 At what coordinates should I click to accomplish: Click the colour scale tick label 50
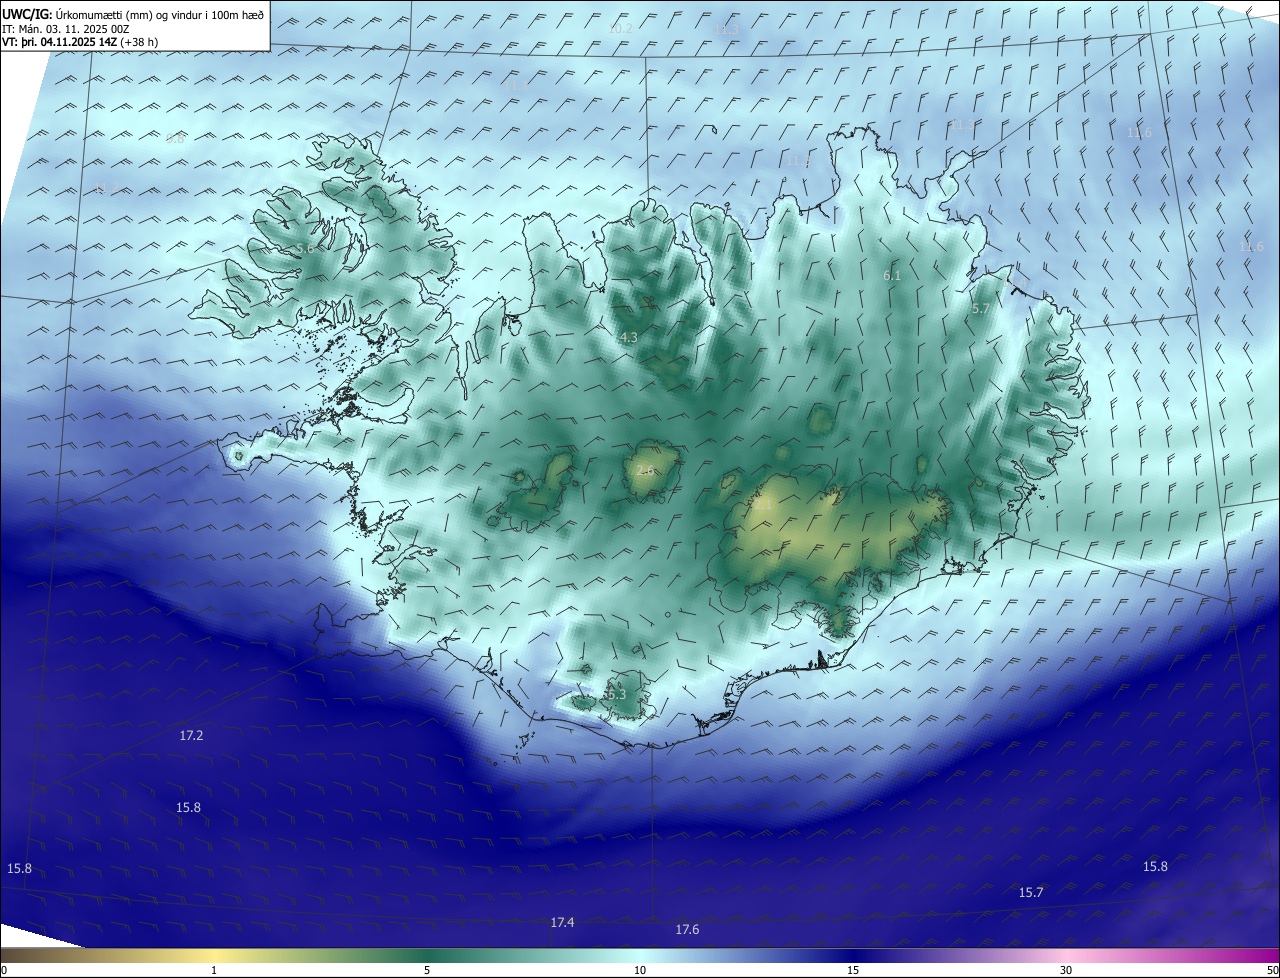click(x=1272, y=970)
